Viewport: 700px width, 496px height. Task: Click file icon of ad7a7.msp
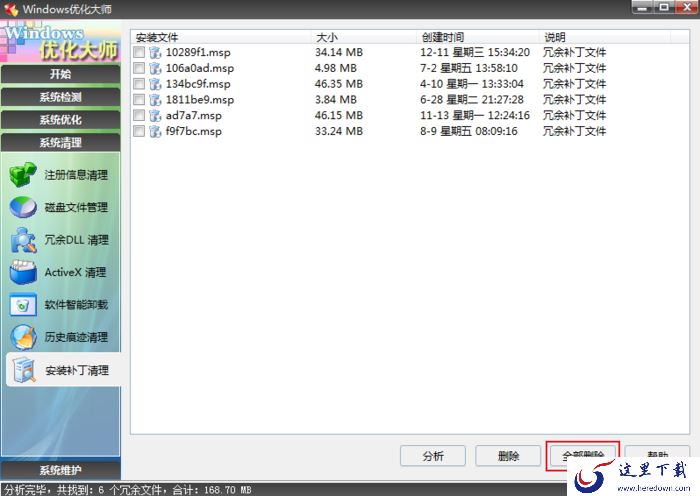(155, 116)
